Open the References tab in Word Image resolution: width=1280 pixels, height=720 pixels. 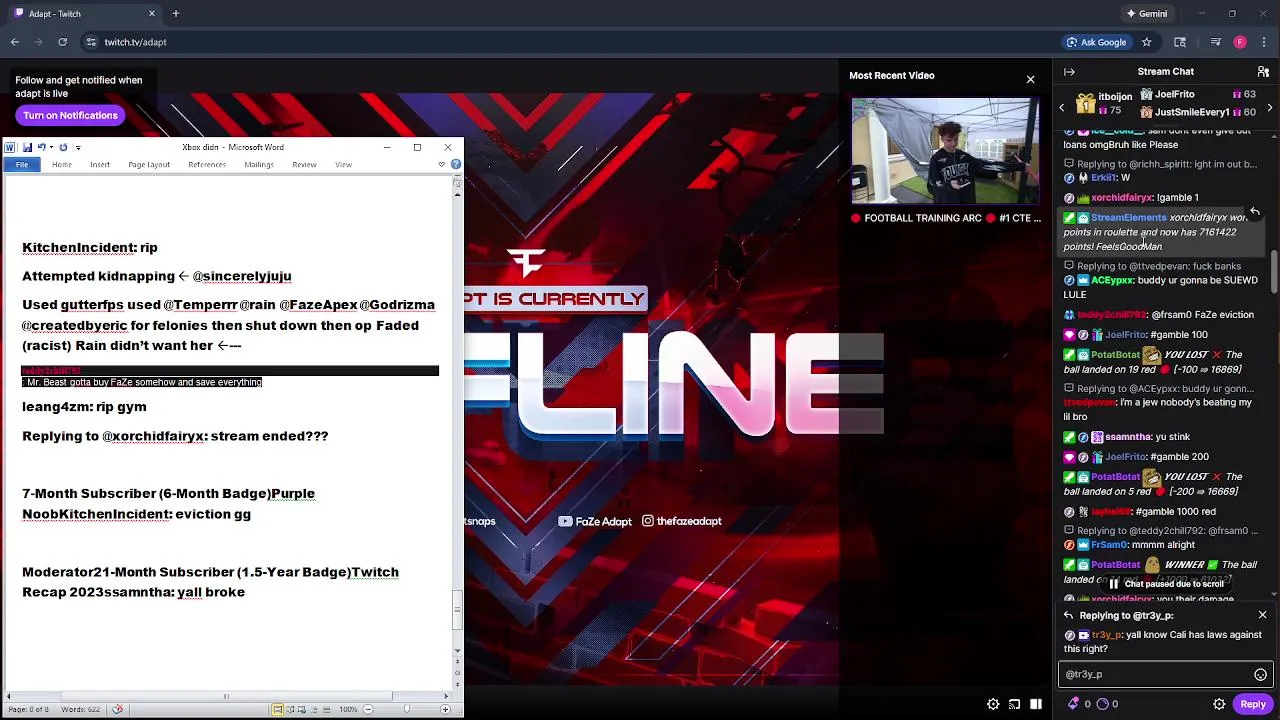click(x=207, y=165)
